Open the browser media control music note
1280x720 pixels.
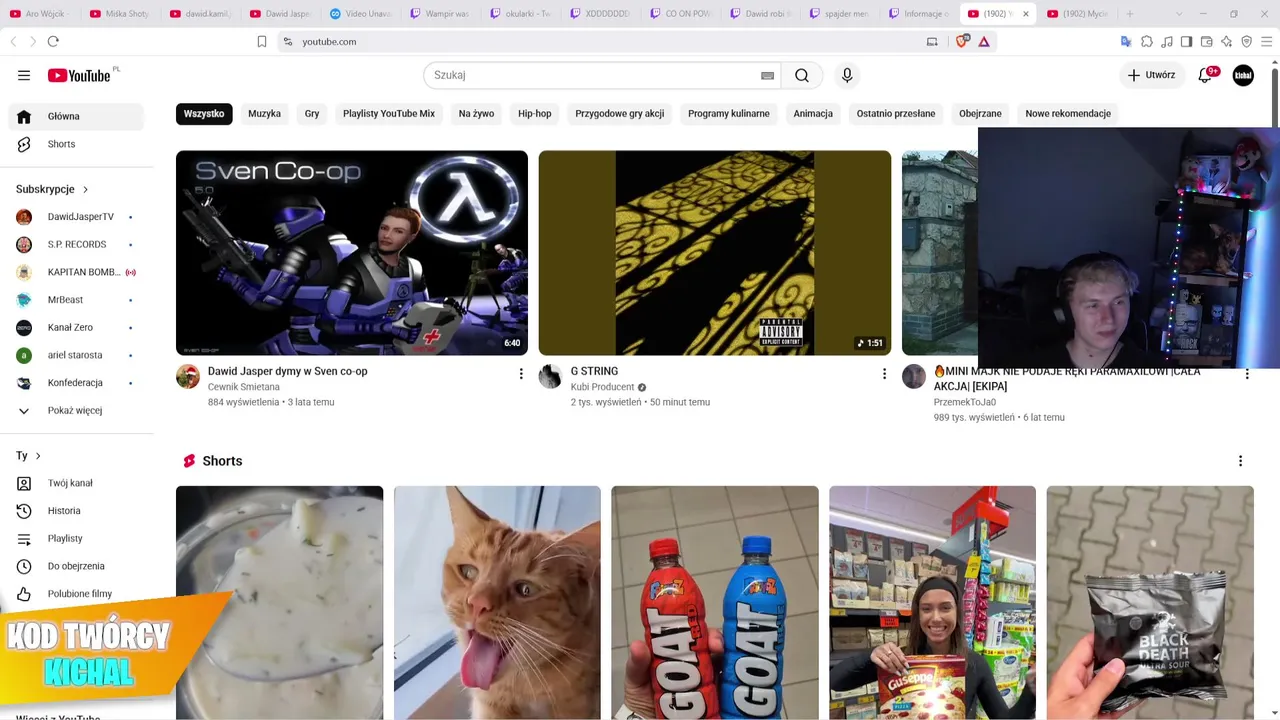1166,41
